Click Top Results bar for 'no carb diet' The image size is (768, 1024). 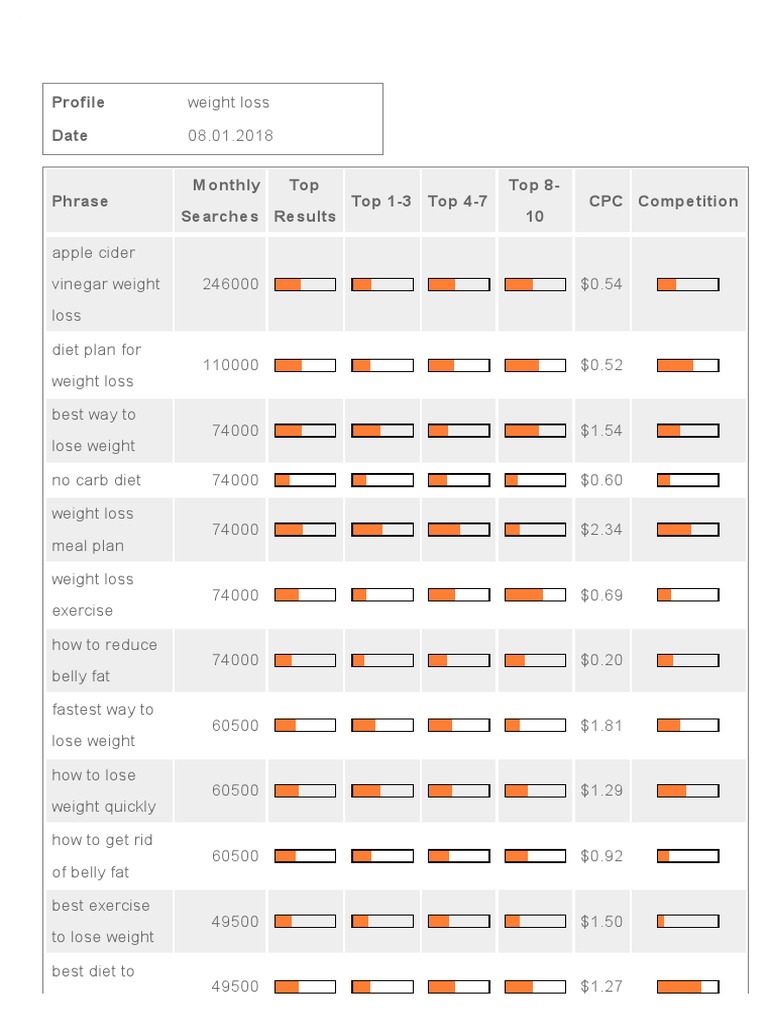coord(305,480)
